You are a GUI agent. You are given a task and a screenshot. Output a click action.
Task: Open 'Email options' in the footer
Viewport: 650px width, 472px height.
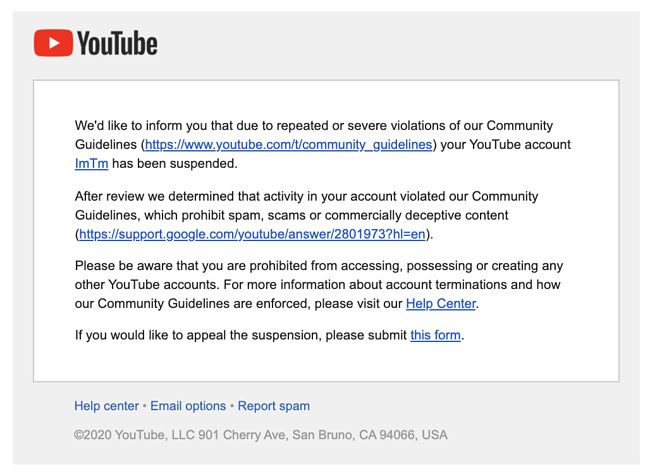(188, 406)
